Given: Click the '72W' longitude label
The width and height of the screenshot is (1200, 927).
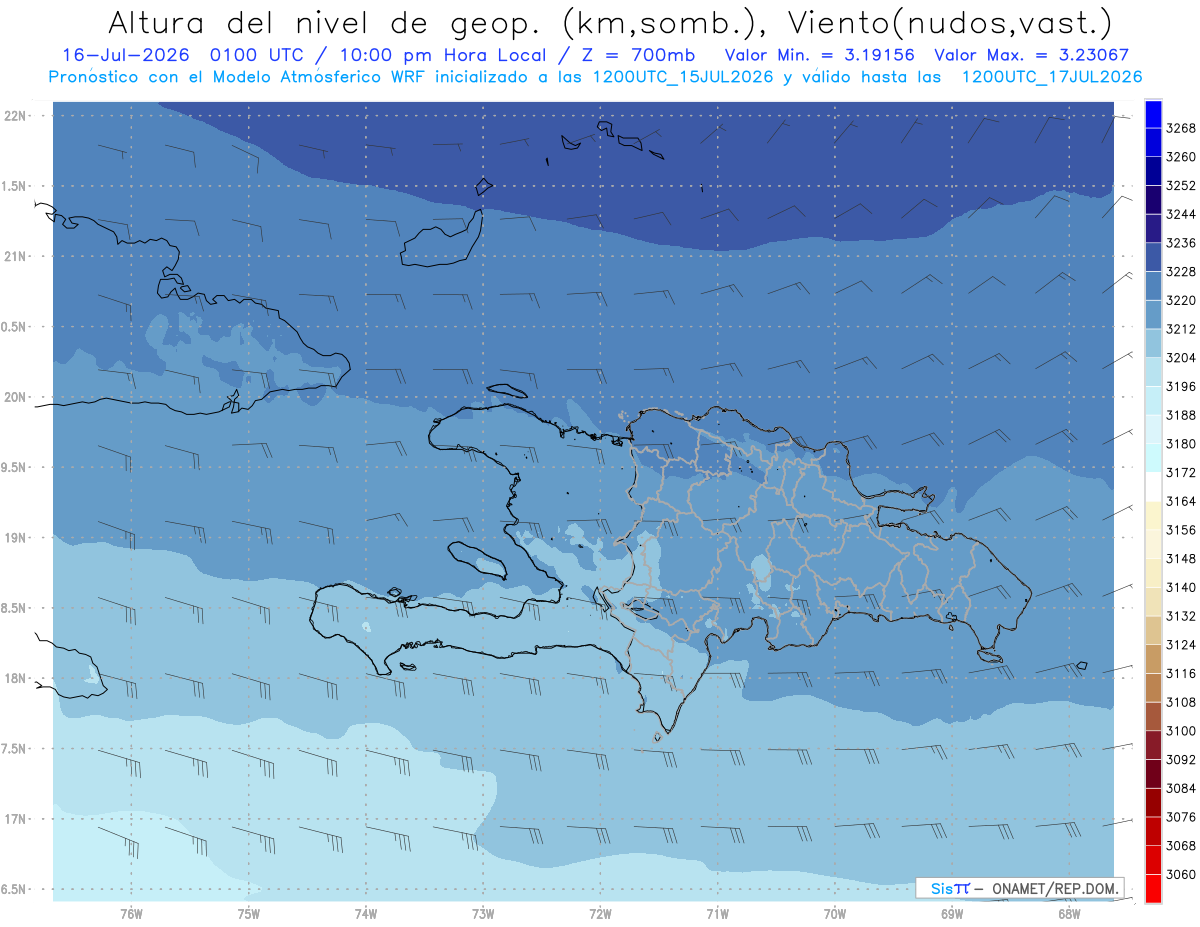Looking at the screenshot, I should coord(600,913).
